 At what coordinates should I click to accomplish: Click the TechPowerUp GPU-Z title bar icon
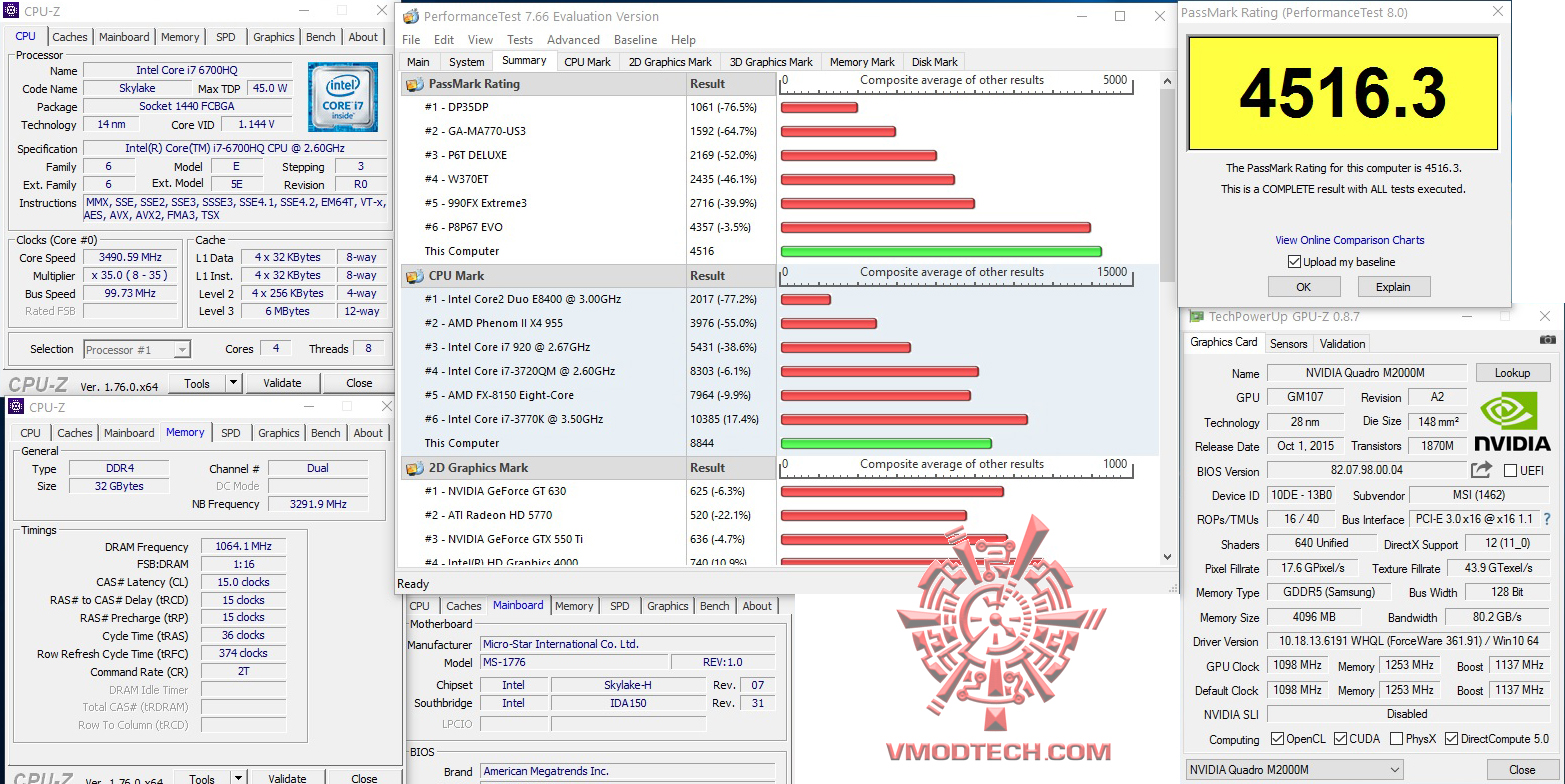[x=1195, y=317]
